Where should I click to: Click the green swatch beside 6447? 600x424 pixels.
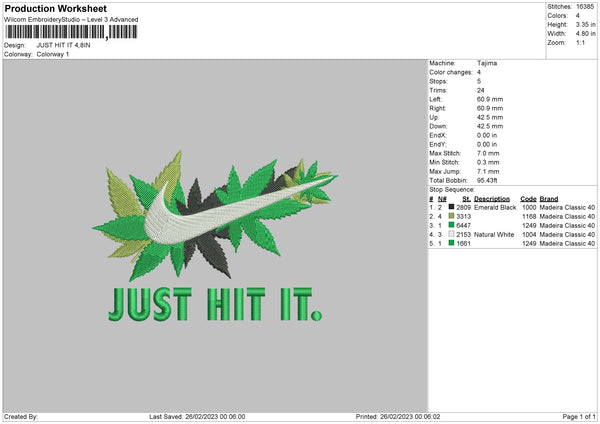tap(452, 225)
